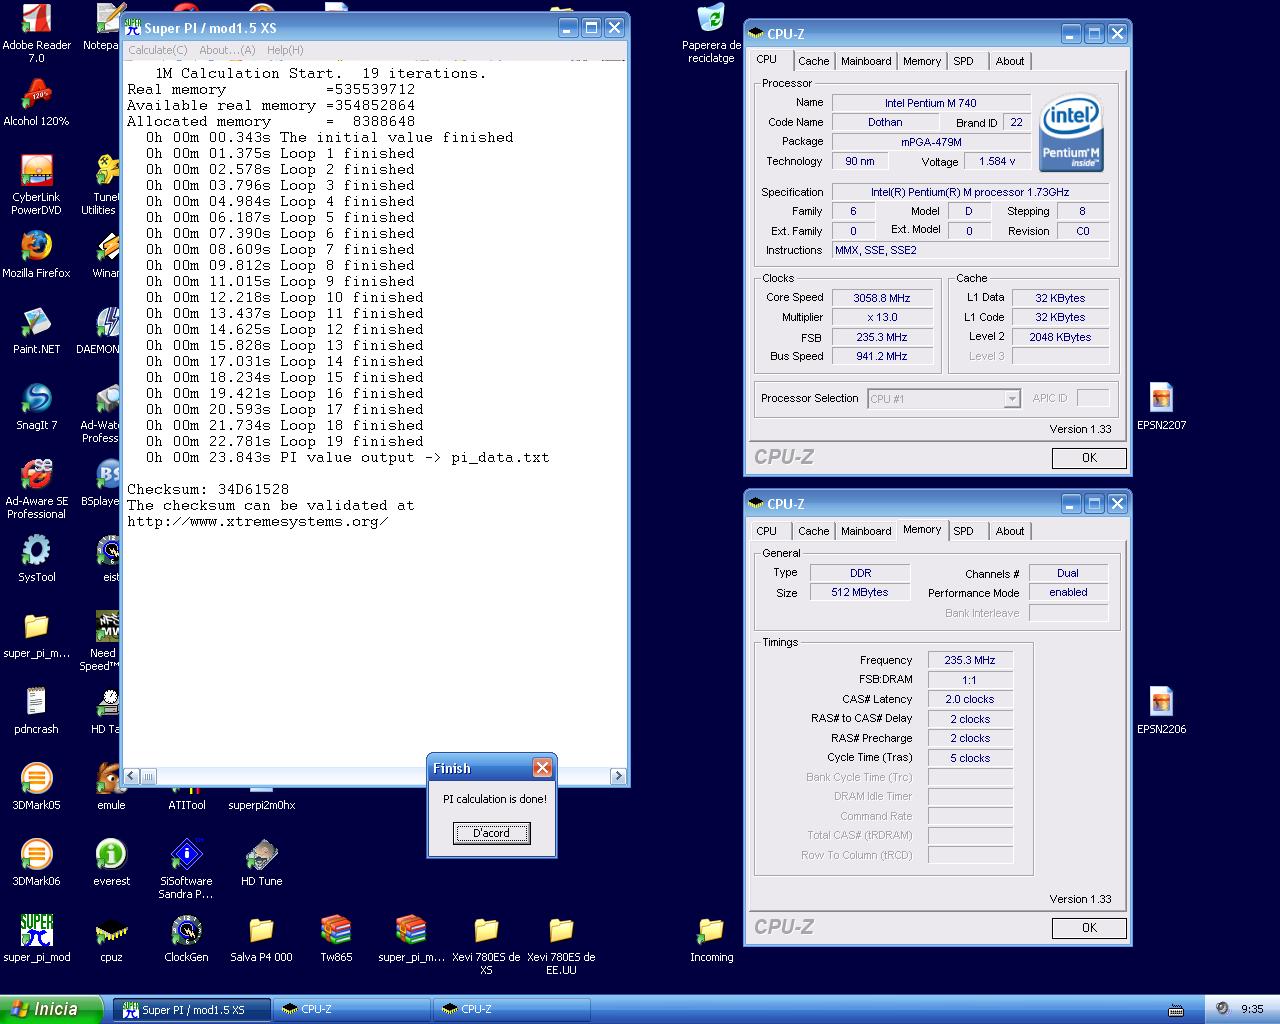Open the Tw865 archive icon
Screen dimensions: 1280x1024
coord(336,931)
